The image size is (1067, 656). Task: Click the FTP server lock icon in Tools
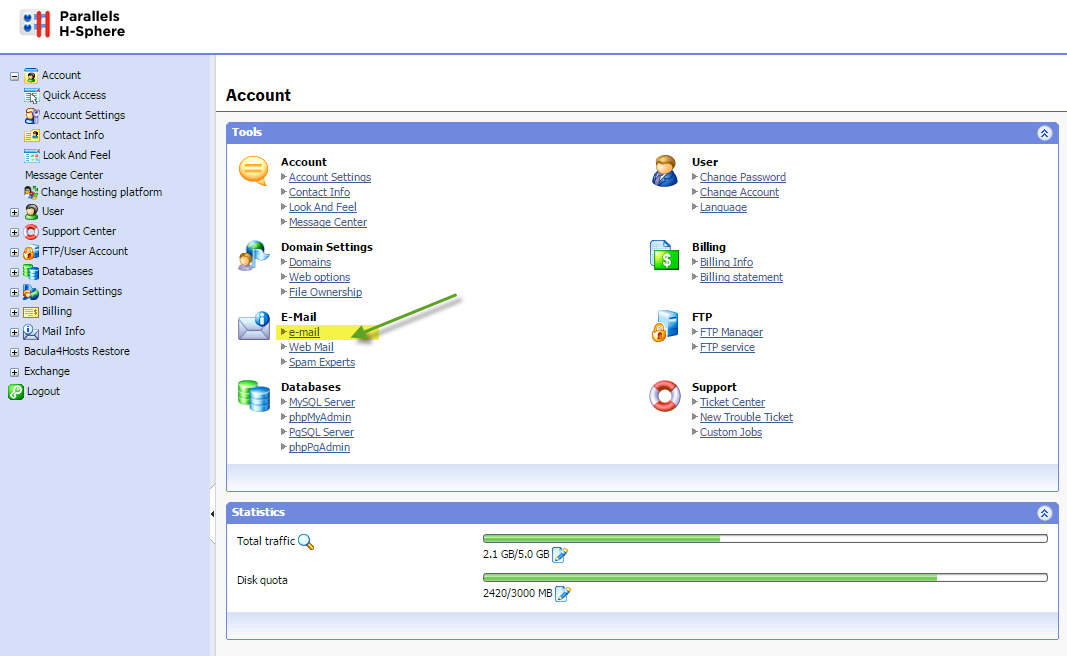[665, 326]
